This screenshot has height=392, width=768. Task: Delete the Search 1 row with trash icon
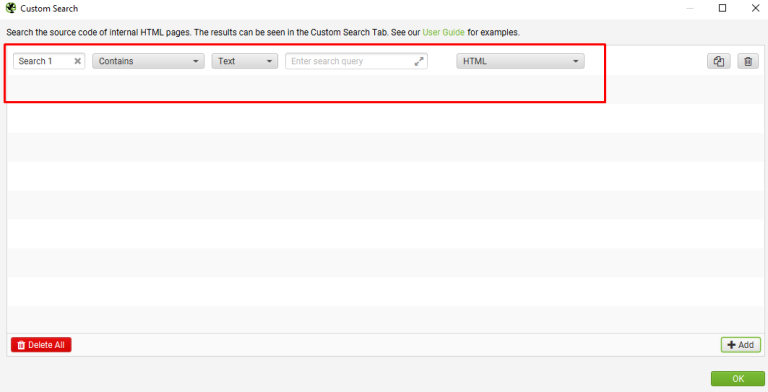(748, 61)
